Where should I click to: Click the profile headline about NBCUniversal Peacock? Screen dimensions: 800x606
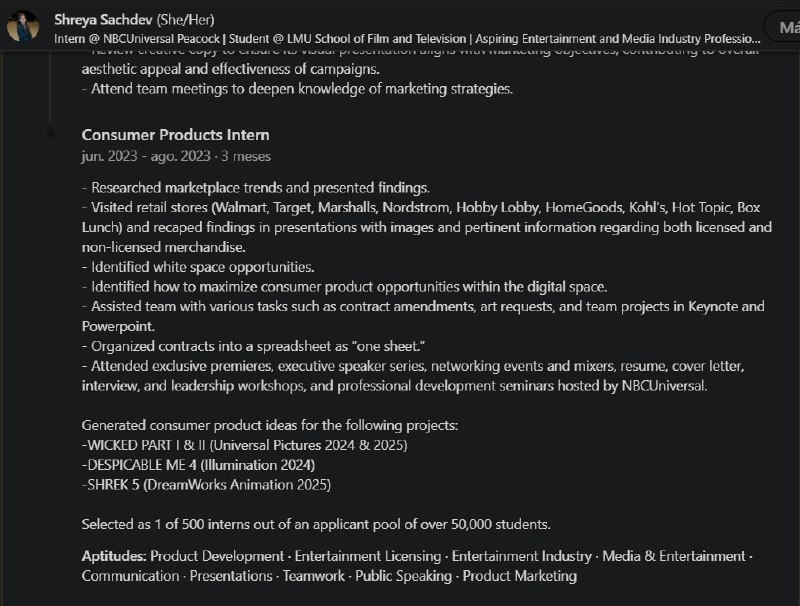(x=400, y=38)
